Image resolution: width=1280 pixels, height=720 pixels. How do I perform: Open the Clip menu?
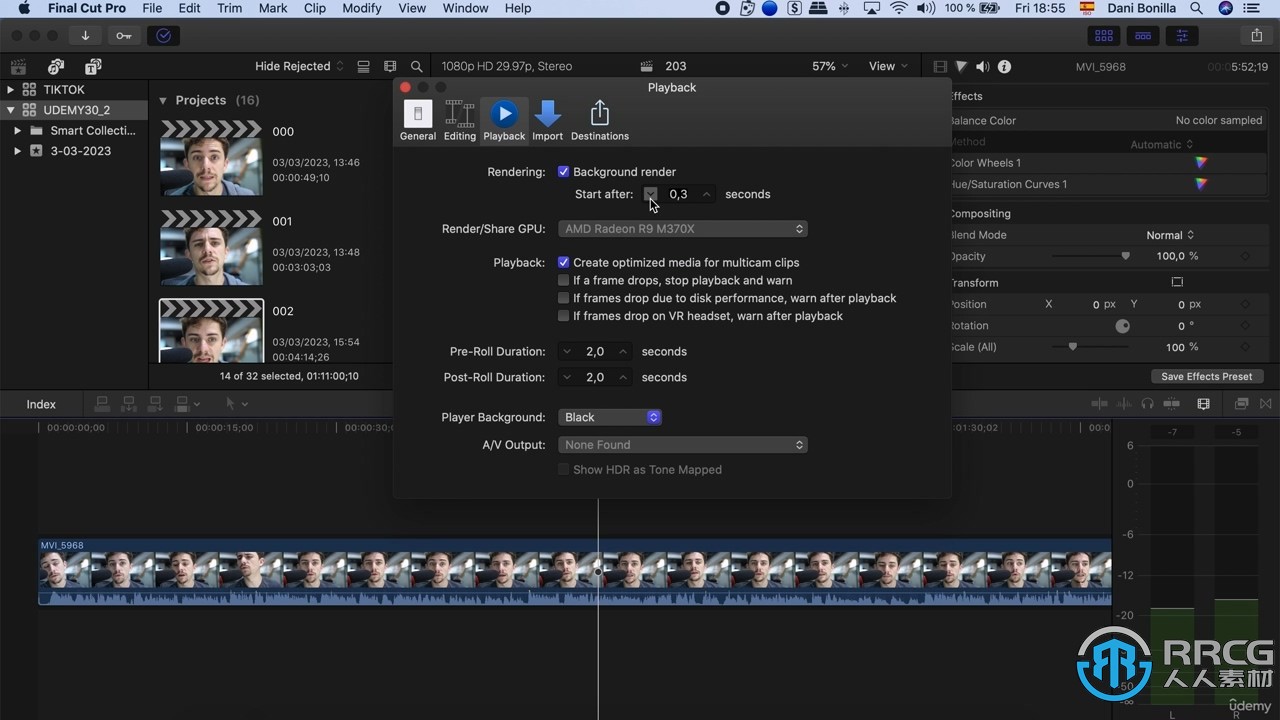[x=315, y=8]
